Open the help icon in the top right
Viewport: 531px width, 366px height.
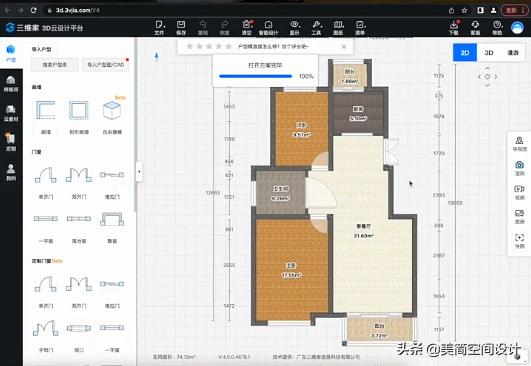497,27
